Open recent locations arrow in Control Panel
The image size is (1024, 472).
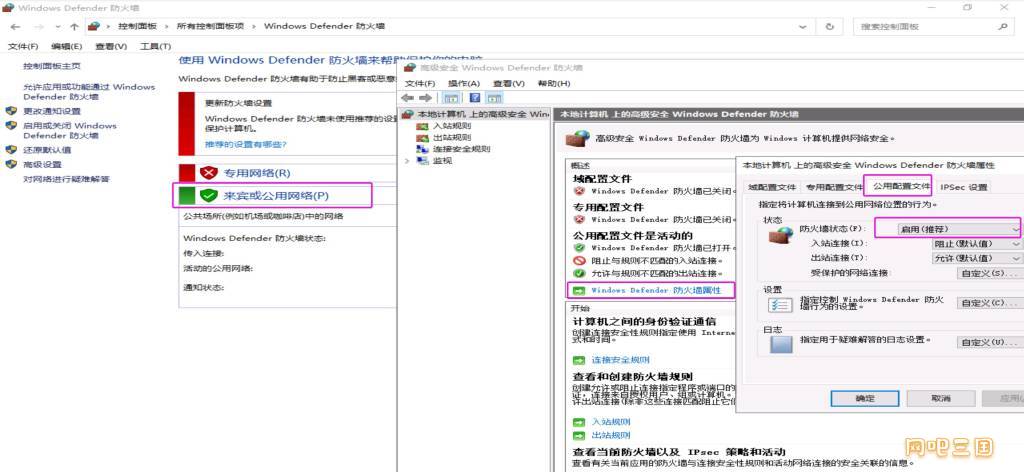[x=58, y=27]
